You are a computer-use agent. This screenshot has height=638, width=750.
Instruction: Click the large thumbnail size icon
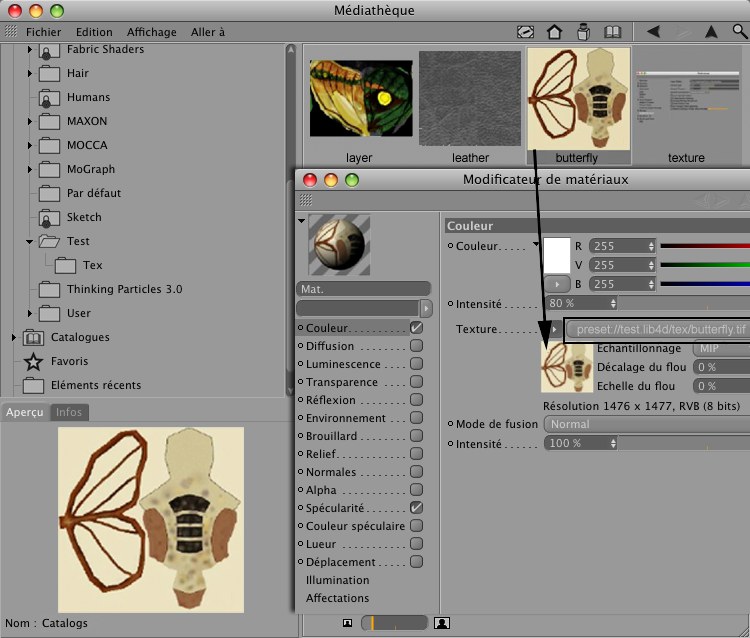coord(442,623)
